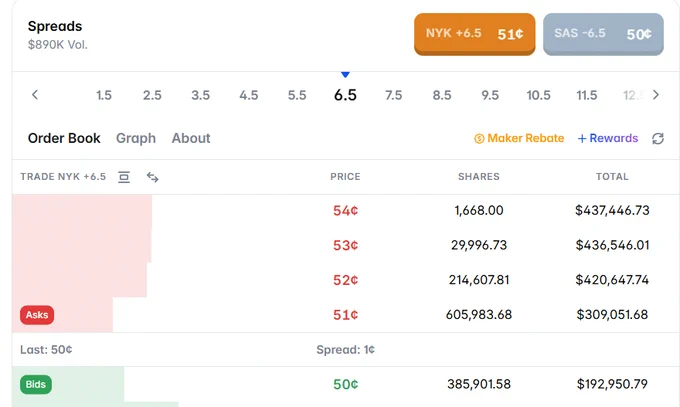Click the red Asks badge
Screen dimensions: 680x407
[37, 315]
